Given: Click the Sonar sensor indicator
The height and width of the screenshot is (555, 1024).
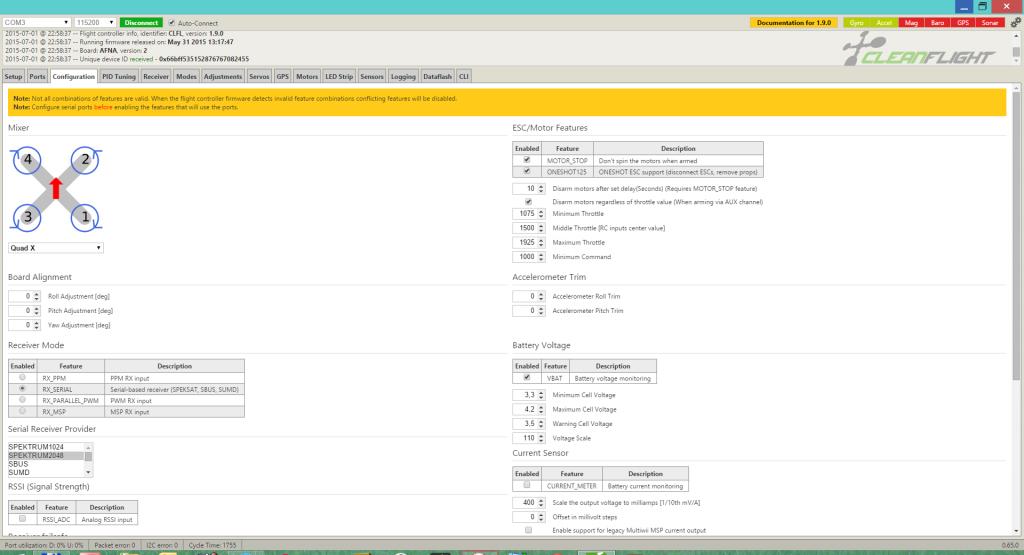Looking at the screenshot, I should pos(988,22).
